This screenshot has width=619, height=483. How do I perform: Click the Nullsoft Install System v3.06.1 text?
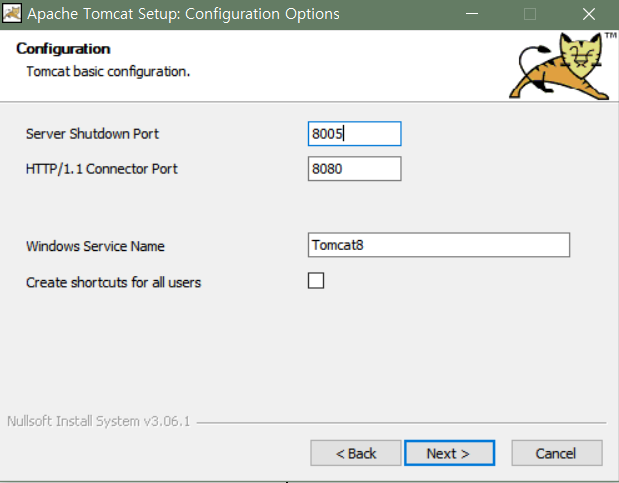pos(99,421)
